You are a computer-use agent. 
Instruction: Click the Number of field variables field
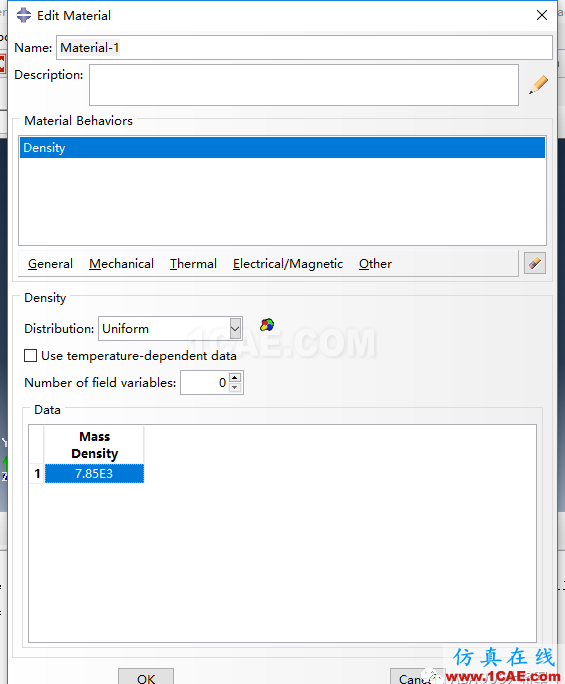click(205, 383)
